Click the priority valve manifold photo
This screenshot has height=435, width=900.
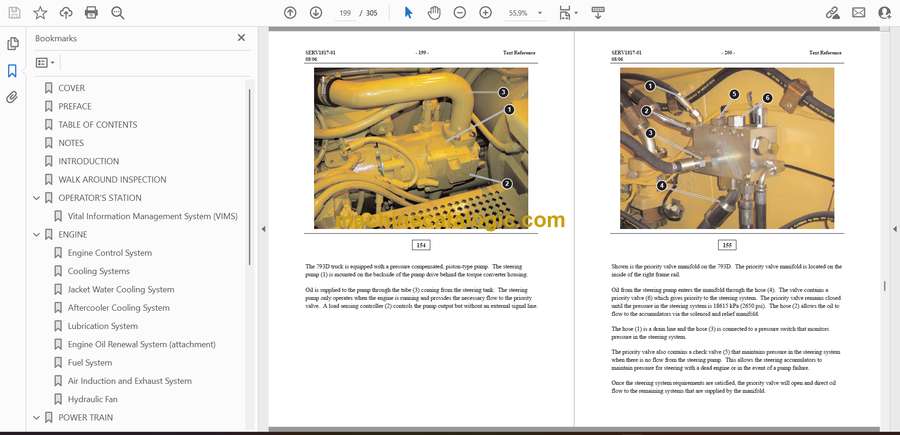pyautogui.click(x=727, y=148)
